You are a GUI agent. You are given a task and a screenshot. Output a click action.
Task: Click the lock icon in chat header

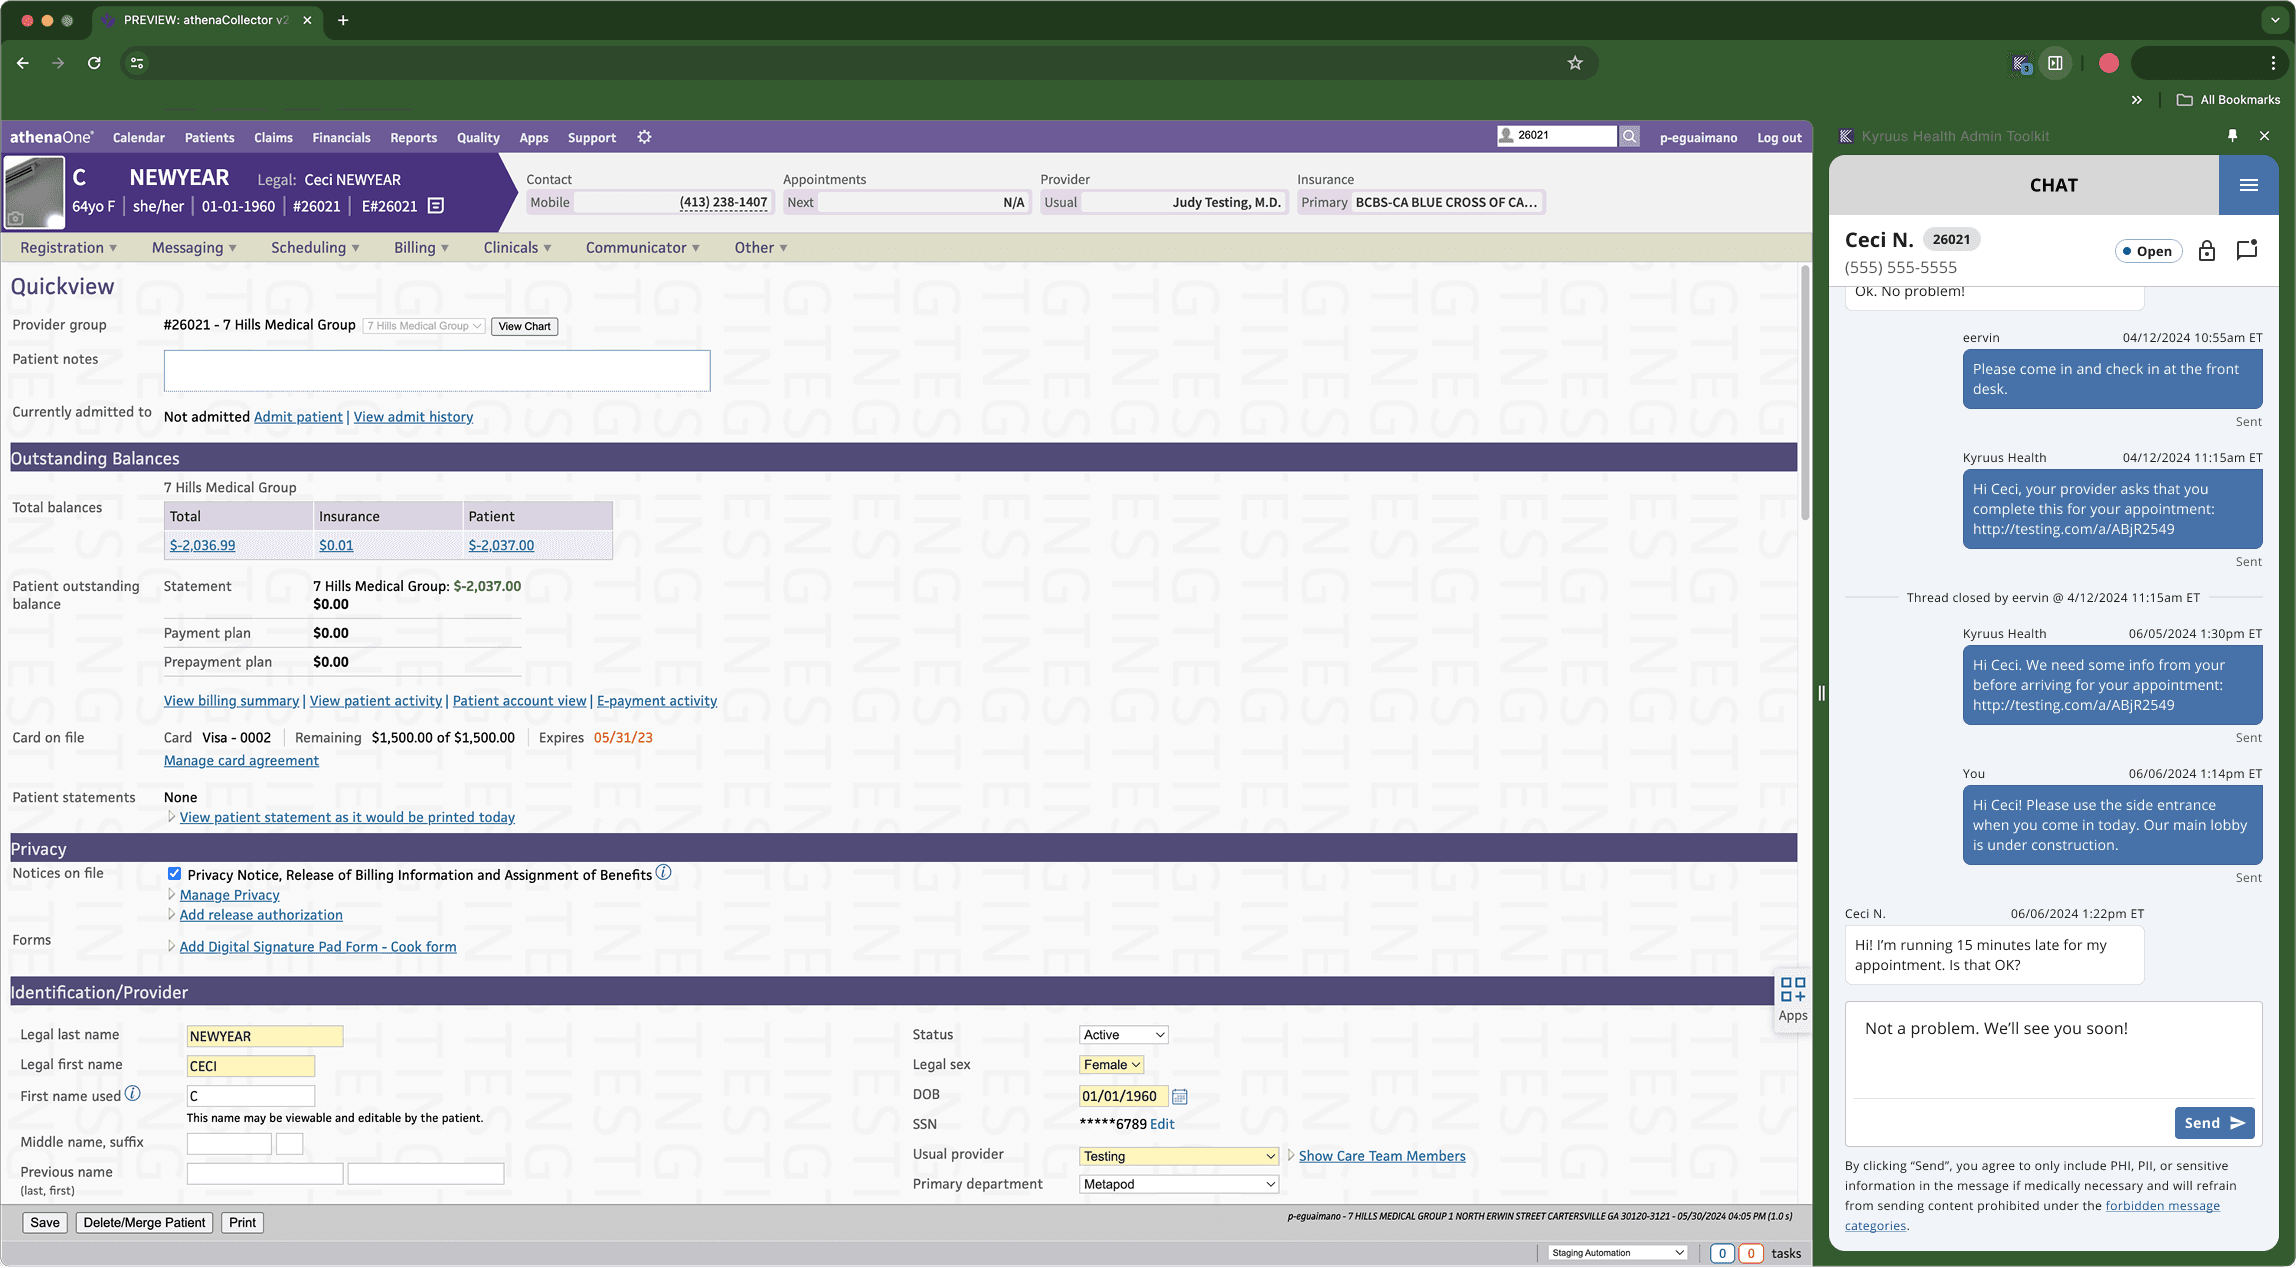tap(2206, 251)
